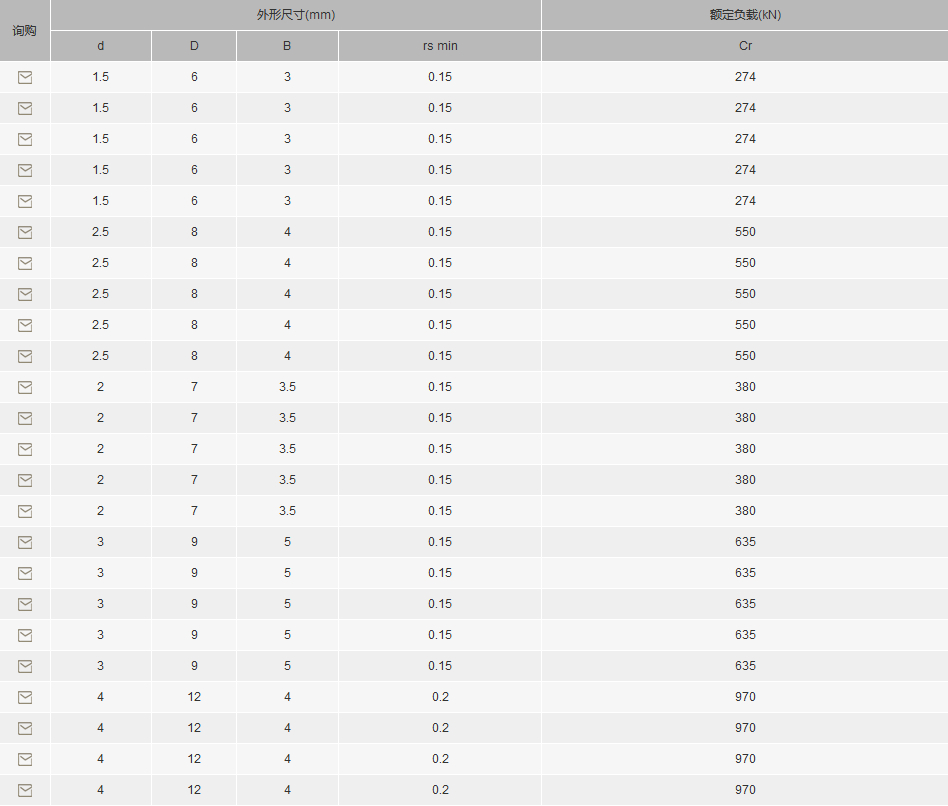
Task: Open the inquiry envelope in the first Cr 970 row
Action: pyautogui.click(x=25, y=697)
